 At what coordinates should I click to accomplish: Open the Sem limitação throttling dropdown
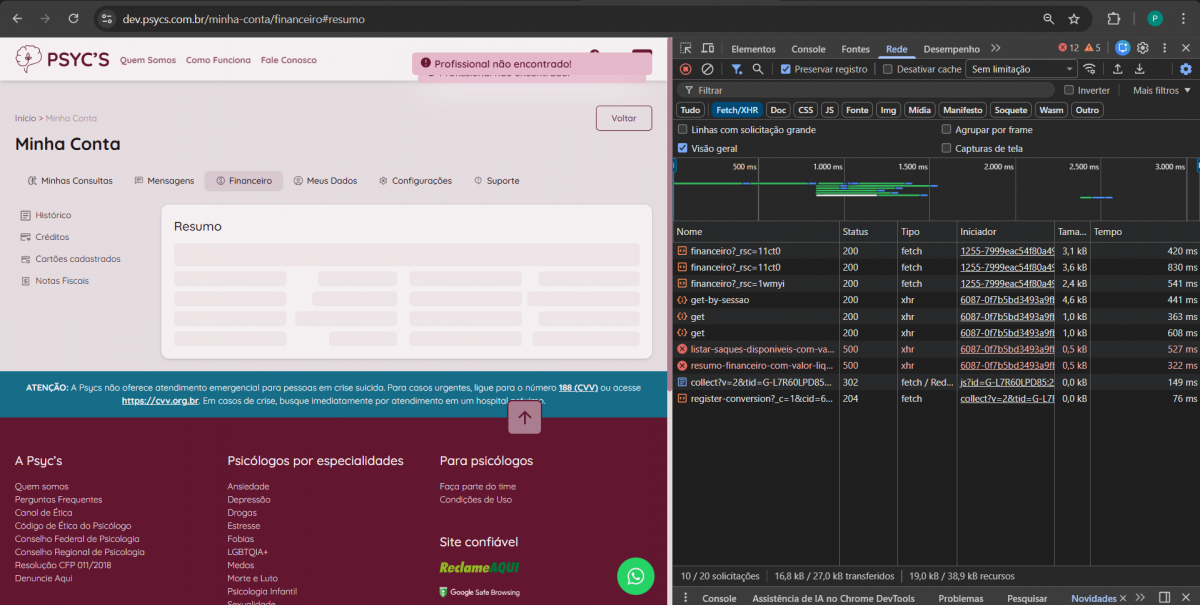pos(1021,69)
